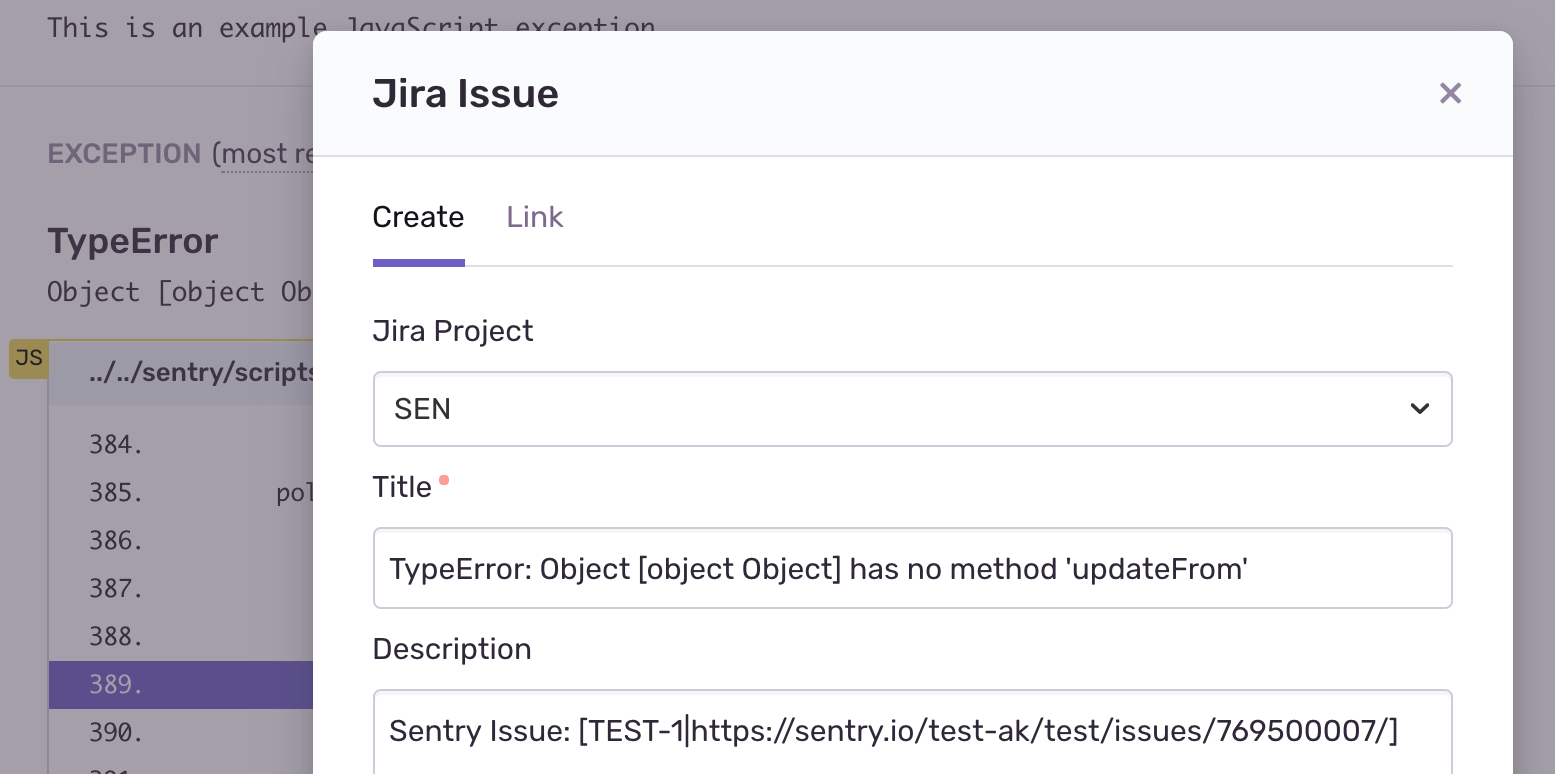The height and width of the screenshot is (774, 1555).
Task: Click line number 384 in the stack trace
Action: (114, 445)
